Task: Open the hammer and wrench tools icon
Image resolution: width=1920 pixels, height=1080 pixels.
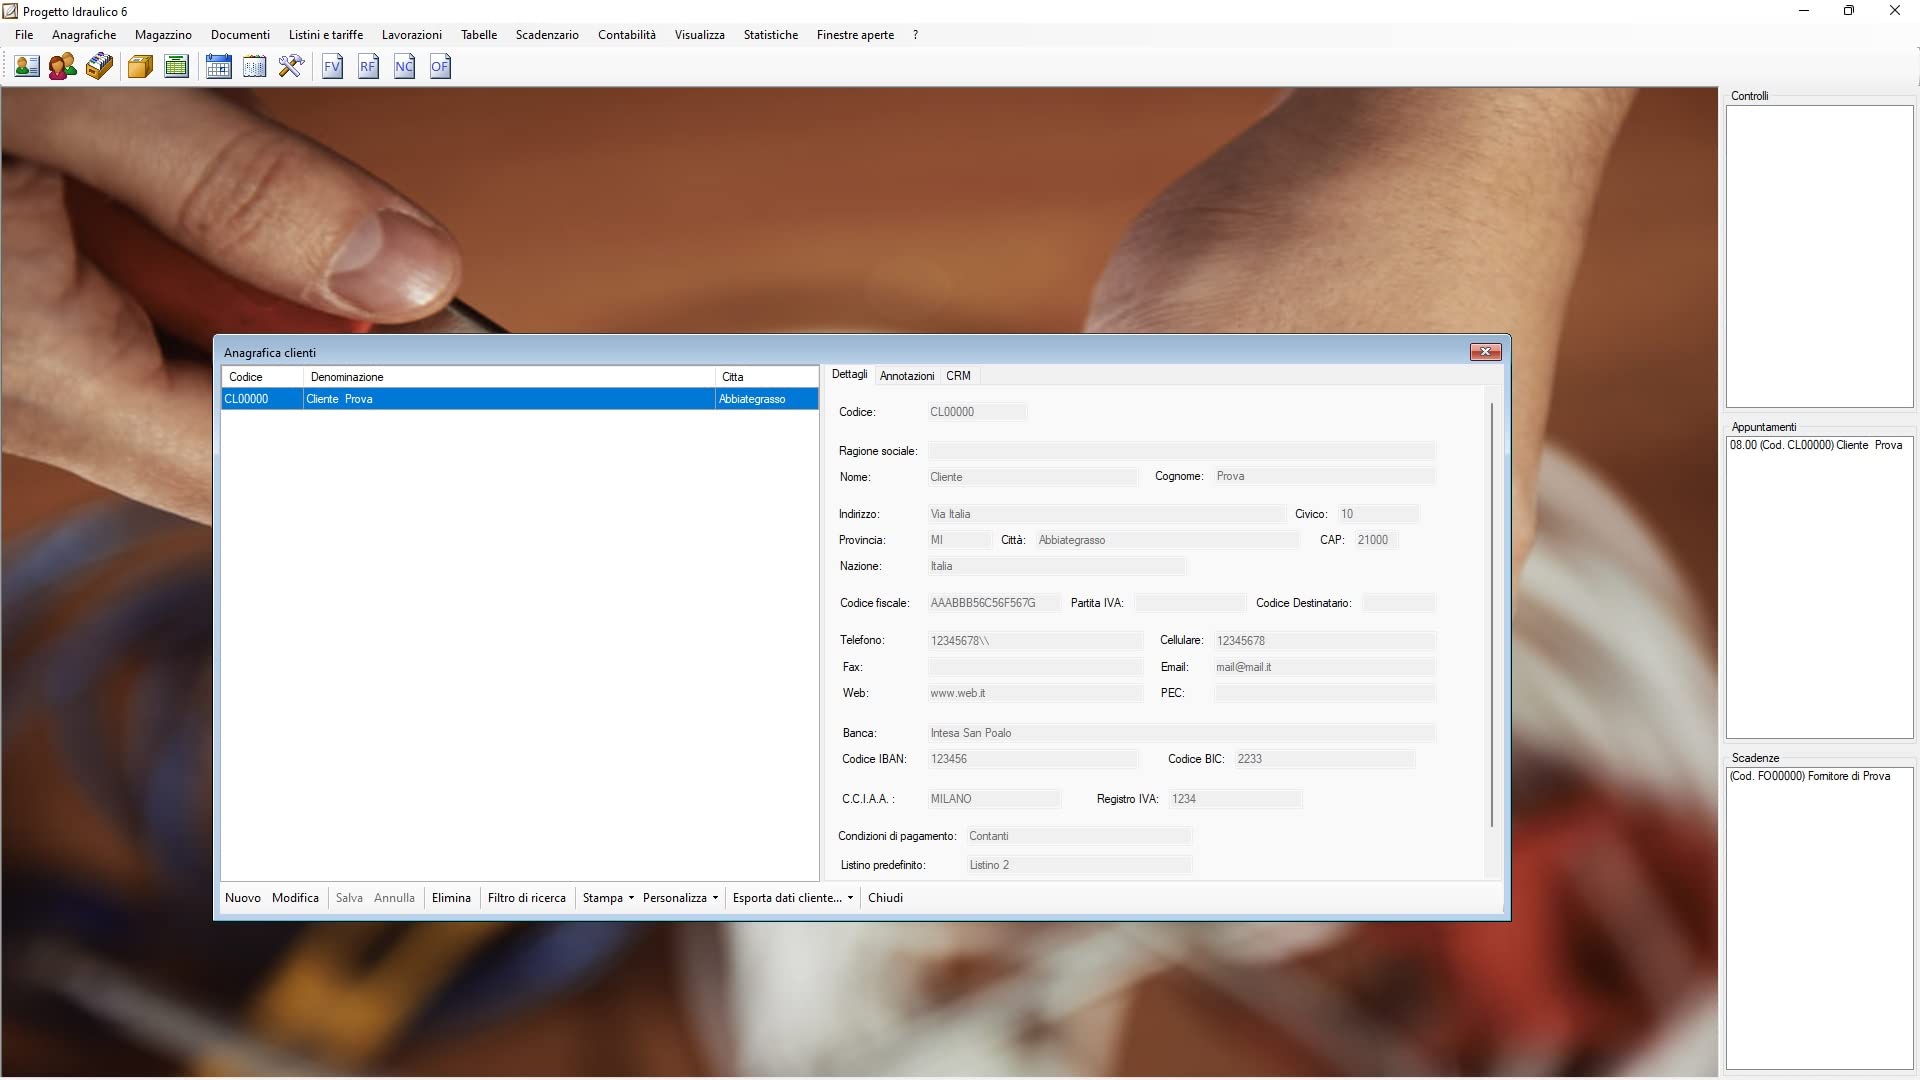Action: coord(291,67)
